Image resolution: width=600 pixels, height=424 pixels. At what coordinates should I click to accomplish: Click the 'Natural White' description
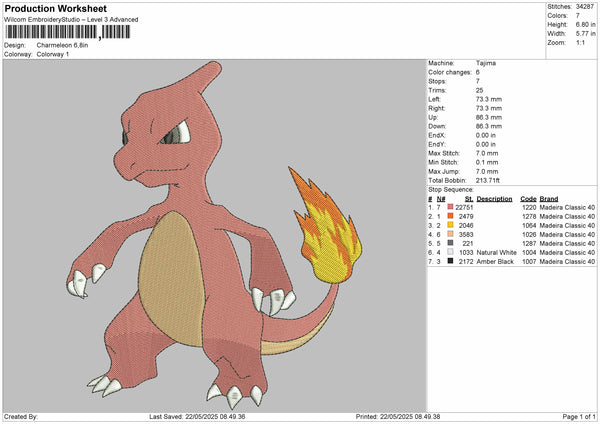[496, 253]
